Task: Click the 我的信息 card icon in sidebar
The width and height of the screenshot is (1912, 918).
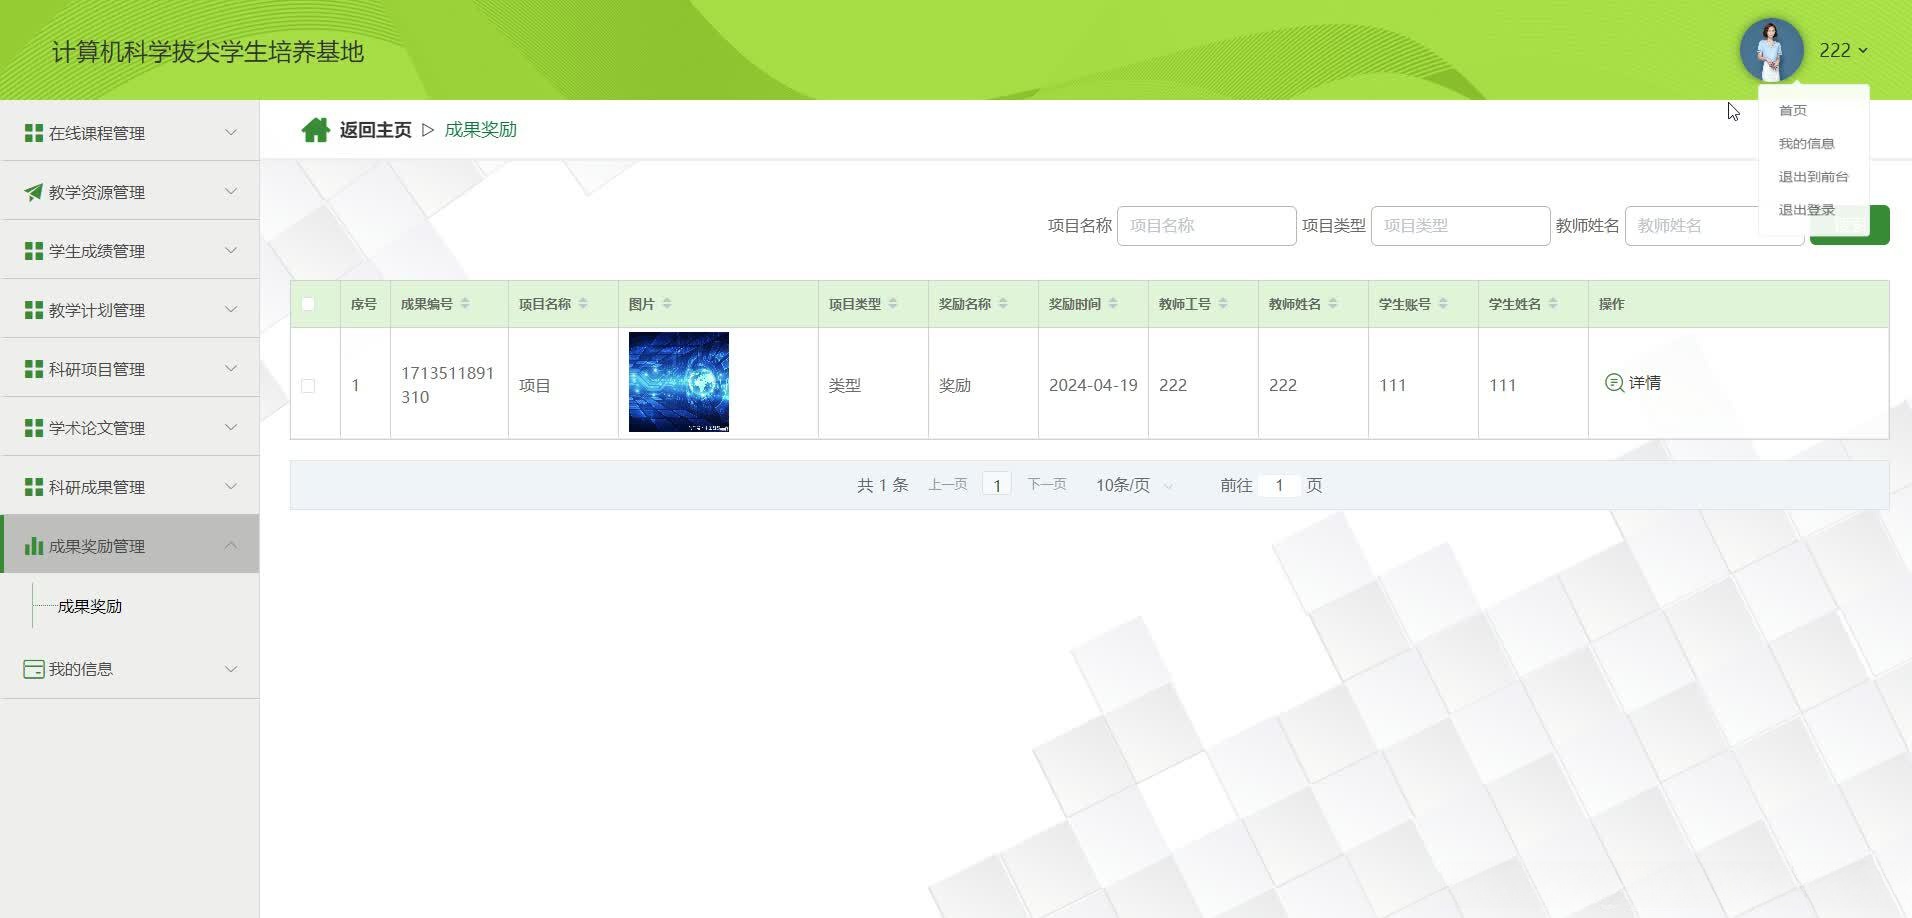Action: [x=34, y=669]
